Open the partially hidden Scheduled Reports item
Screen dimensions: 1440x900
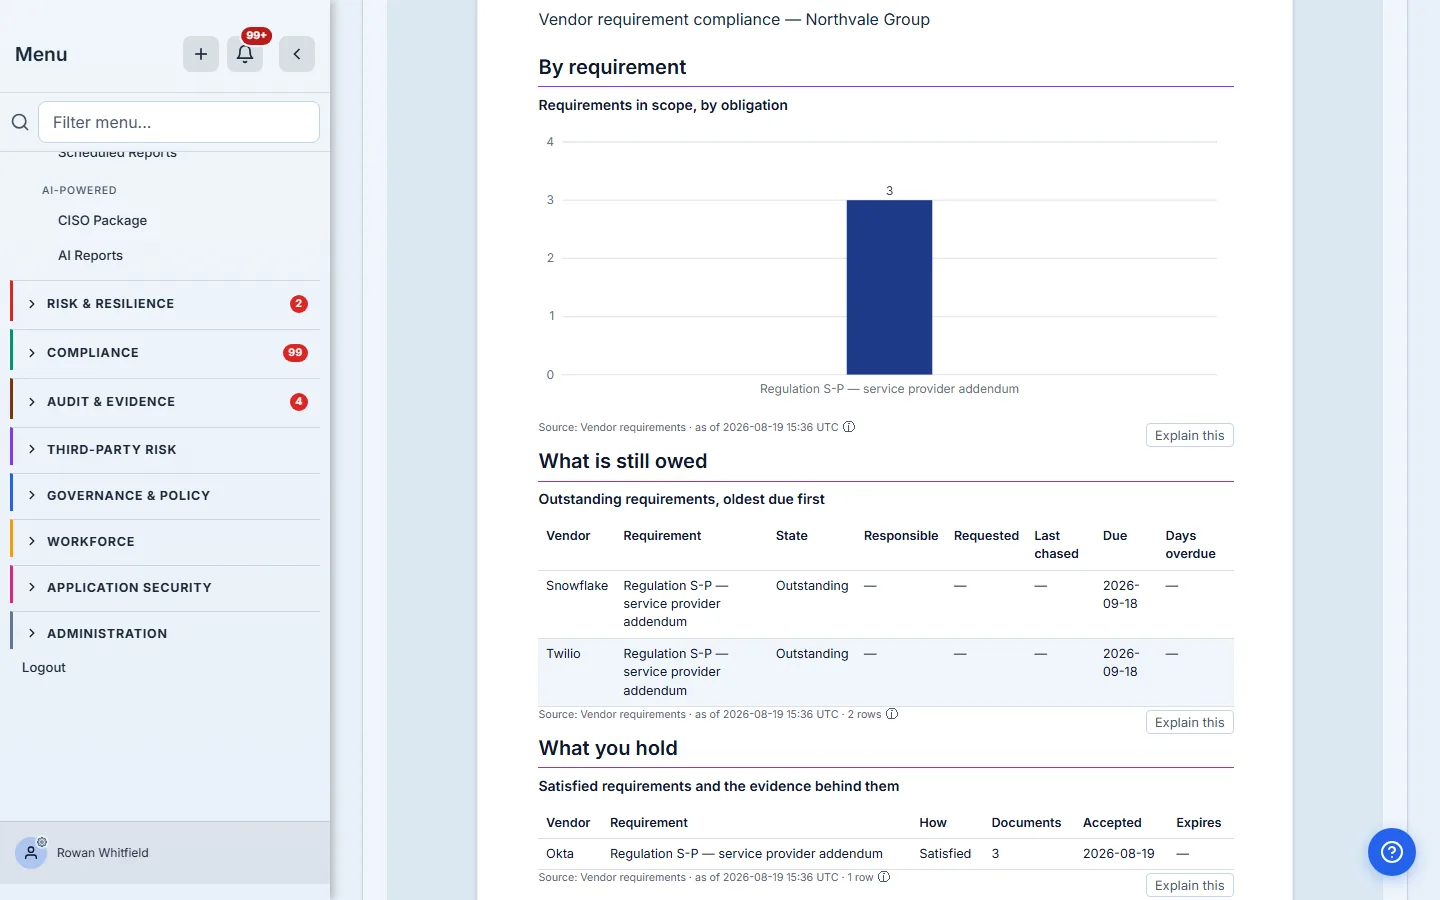117,154
